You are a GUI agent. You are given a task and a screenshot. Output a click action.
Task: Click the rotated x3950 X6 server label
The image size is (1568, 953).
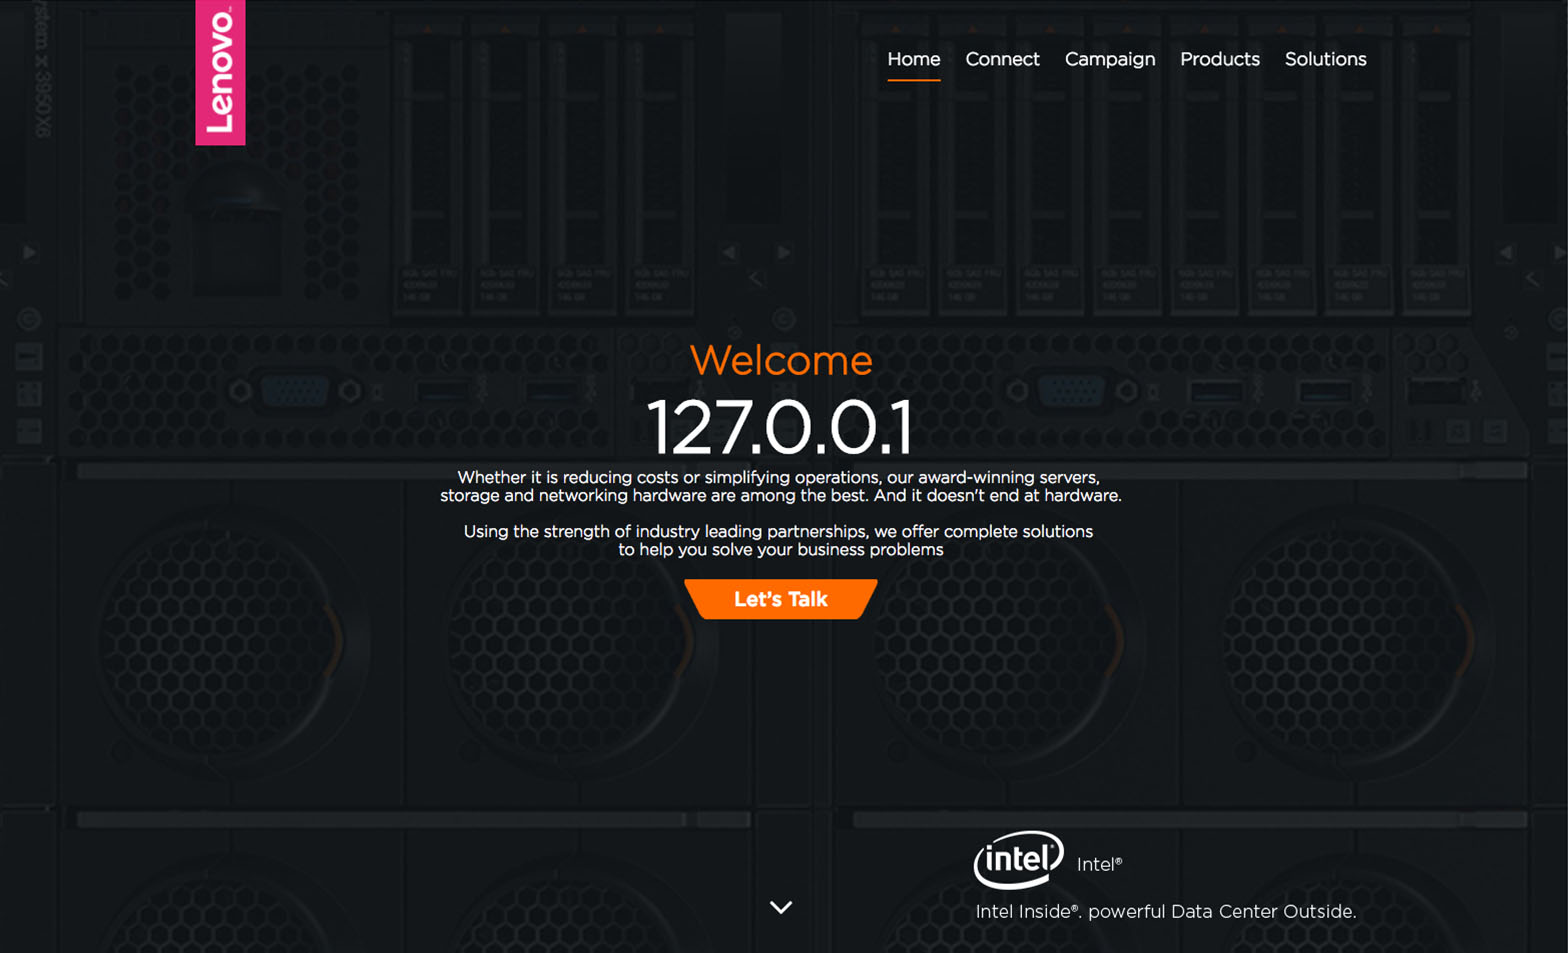click(x=43, y=70)
